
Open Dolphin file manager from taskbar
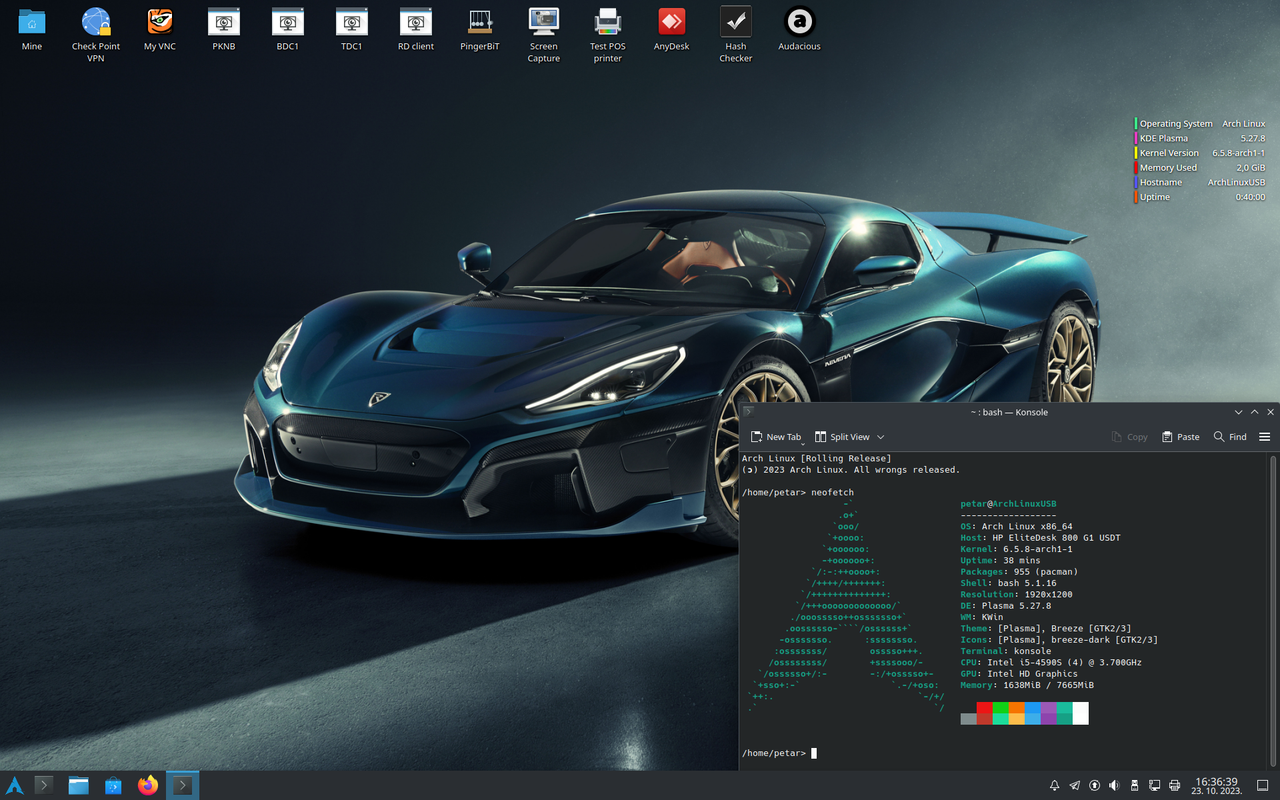[x=79, y=786]
